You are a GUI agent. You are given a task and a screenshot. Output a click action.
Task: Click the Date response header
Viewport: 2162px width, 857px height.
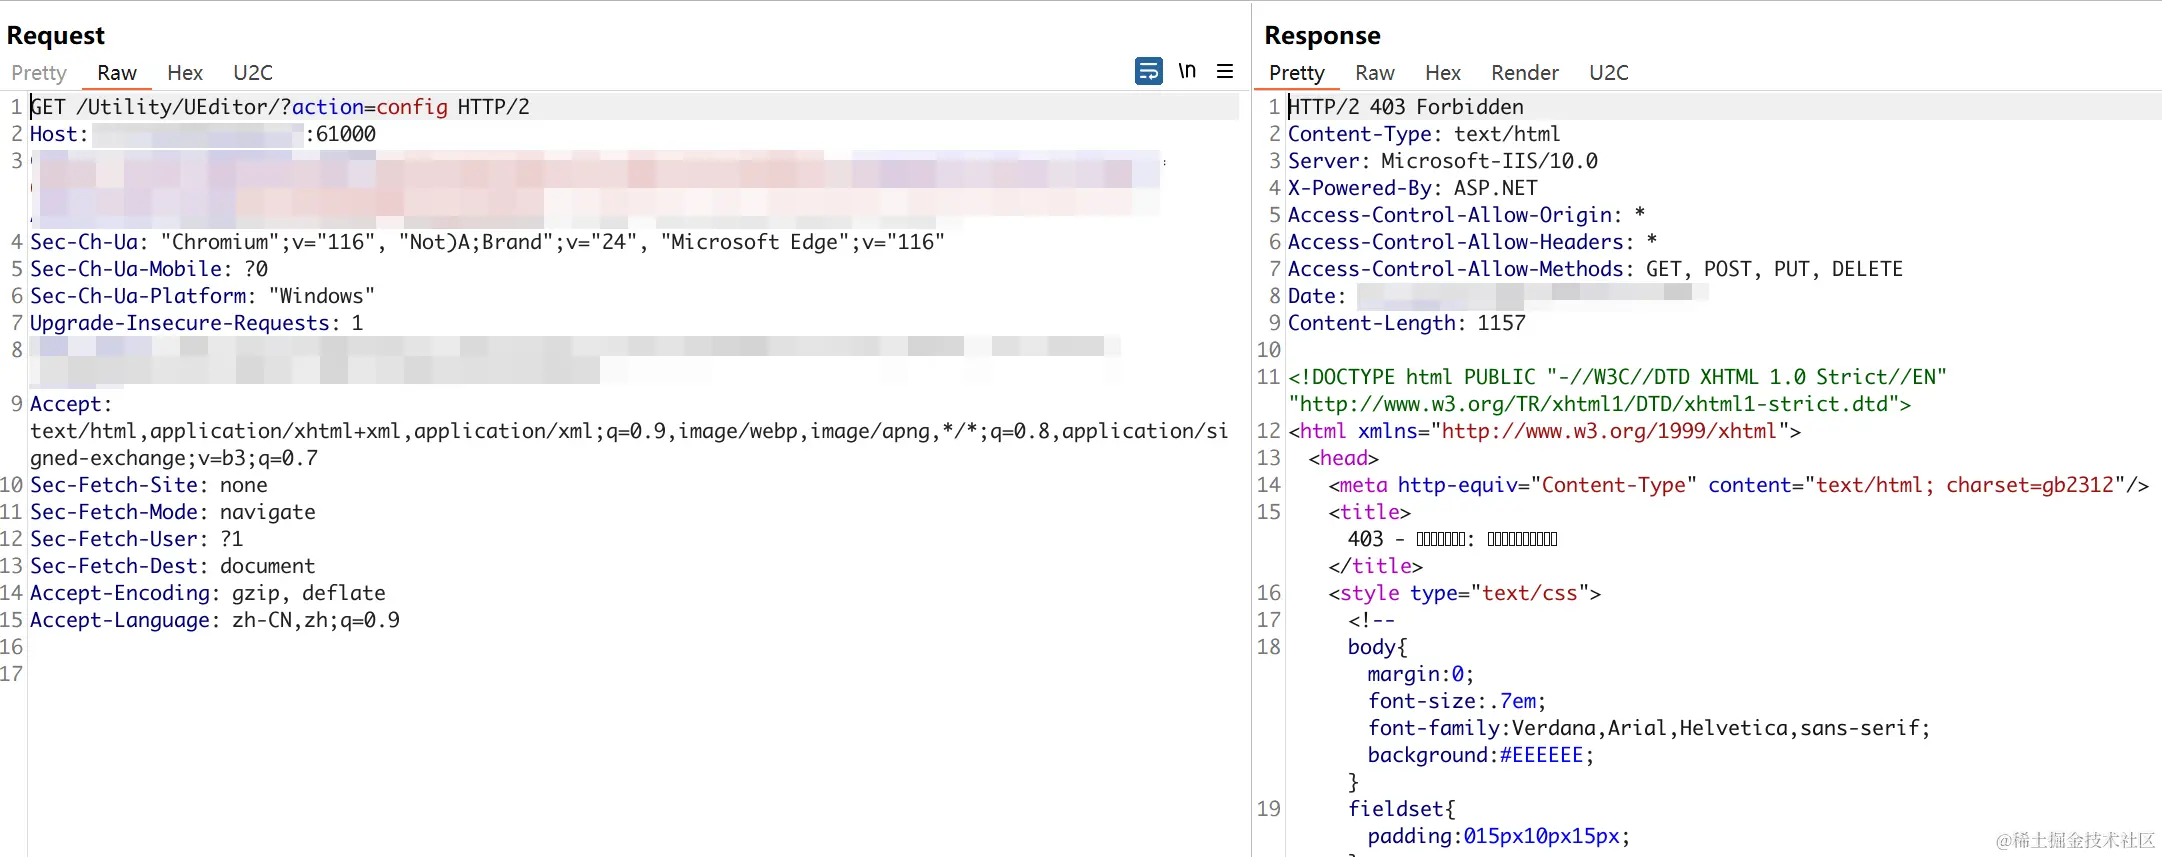1498,296
